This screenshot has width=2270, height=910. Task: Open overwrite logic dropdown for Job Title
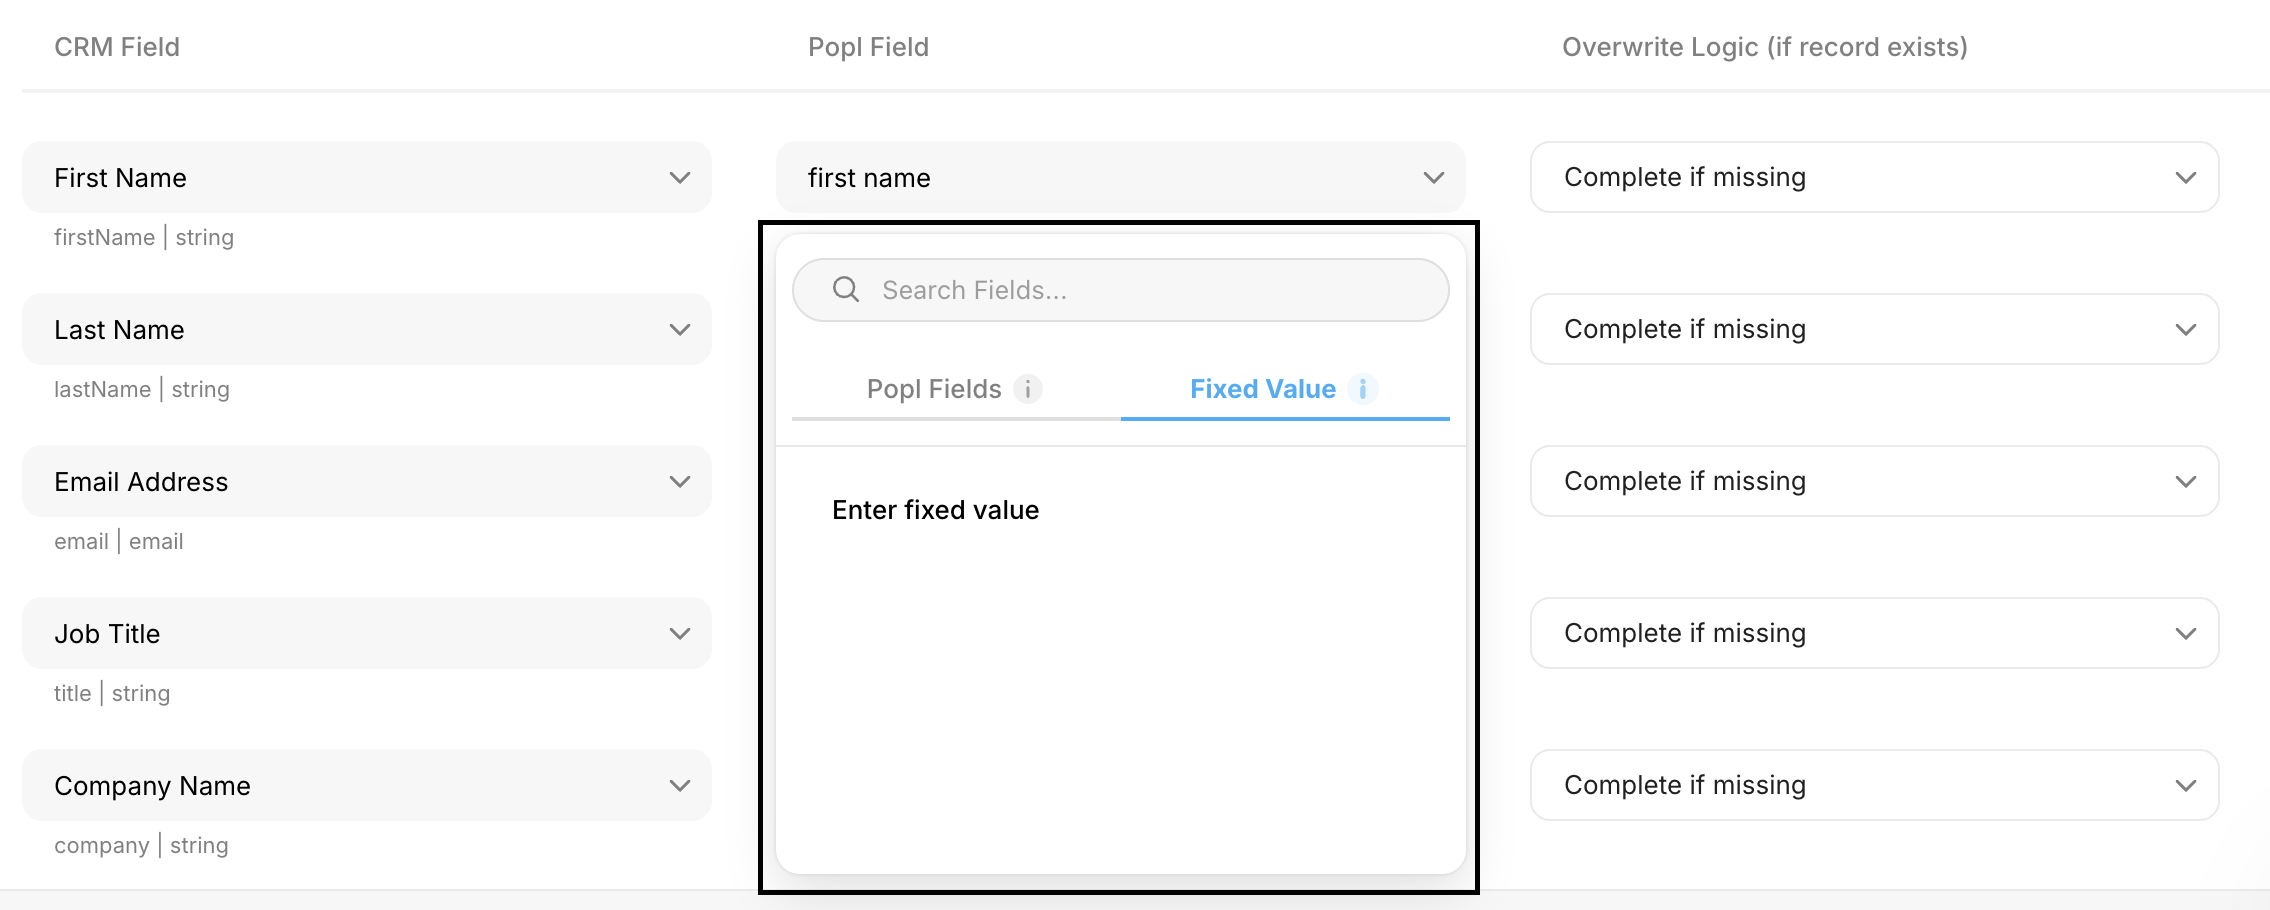pos(1874,634)
